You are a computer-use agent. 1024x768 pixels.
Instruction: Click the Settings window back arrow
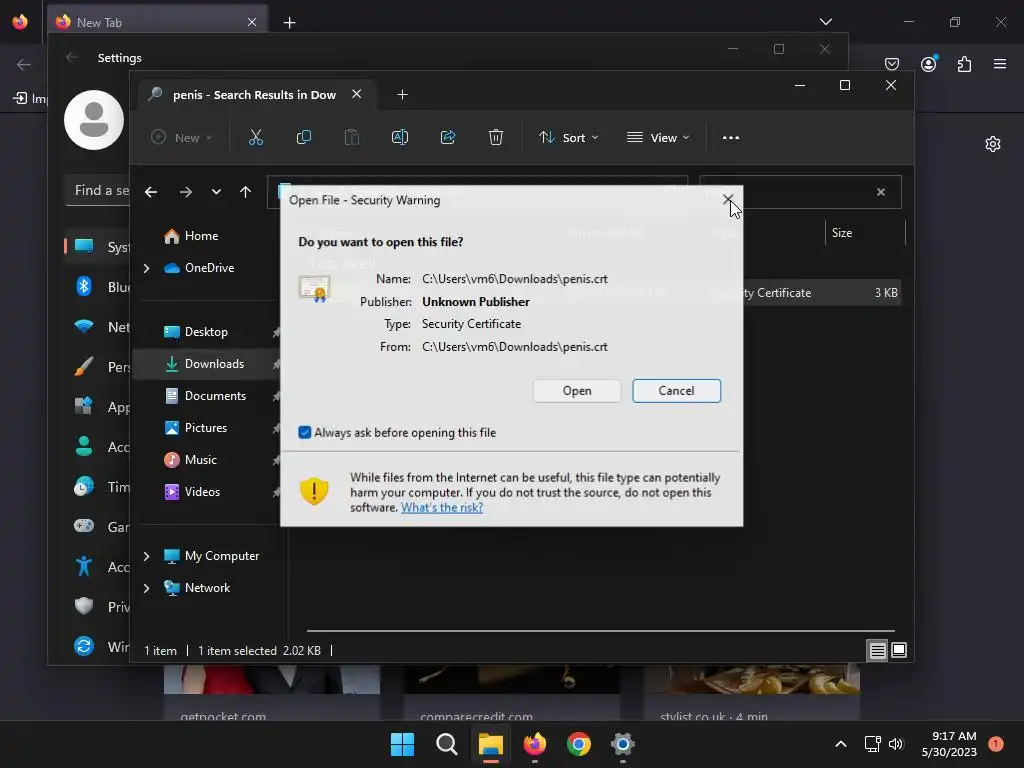click(72, 57)
